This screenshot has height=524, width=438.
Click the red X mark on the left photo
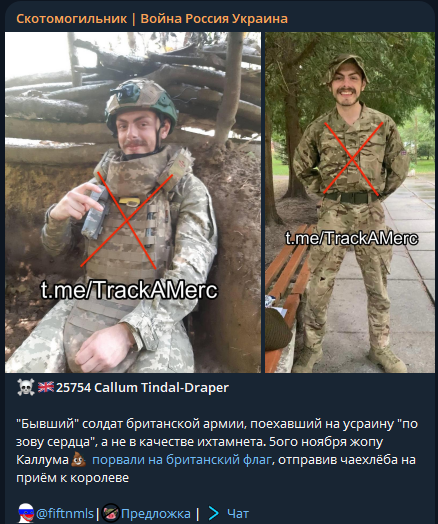click(126, 221)
